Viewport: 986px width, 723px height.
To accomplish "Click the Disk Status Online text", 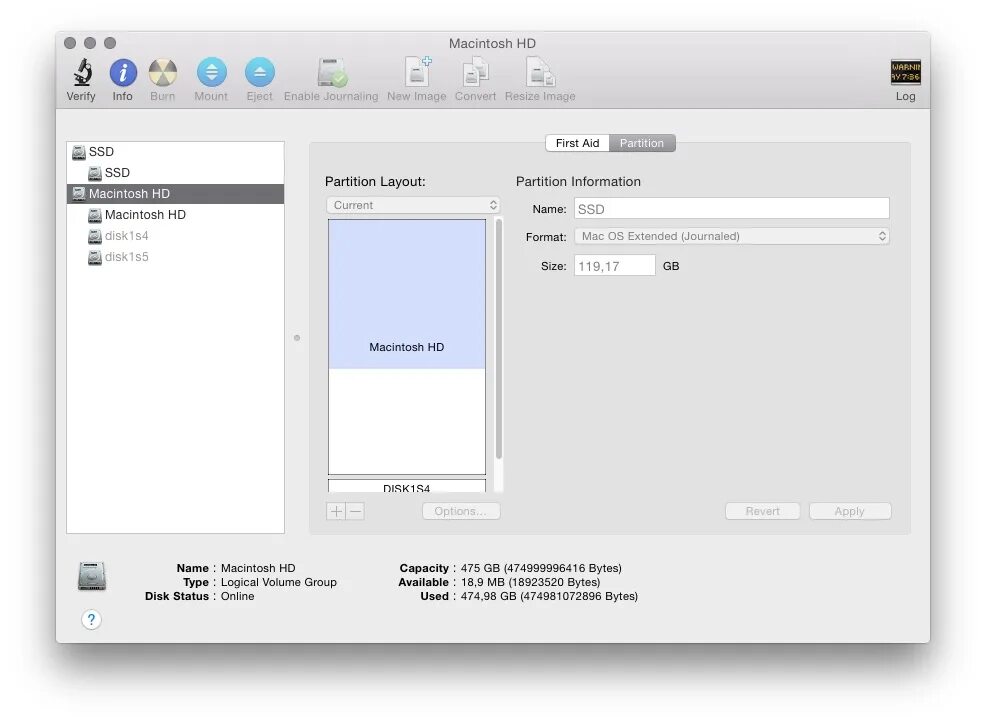I will pos(237,597).
